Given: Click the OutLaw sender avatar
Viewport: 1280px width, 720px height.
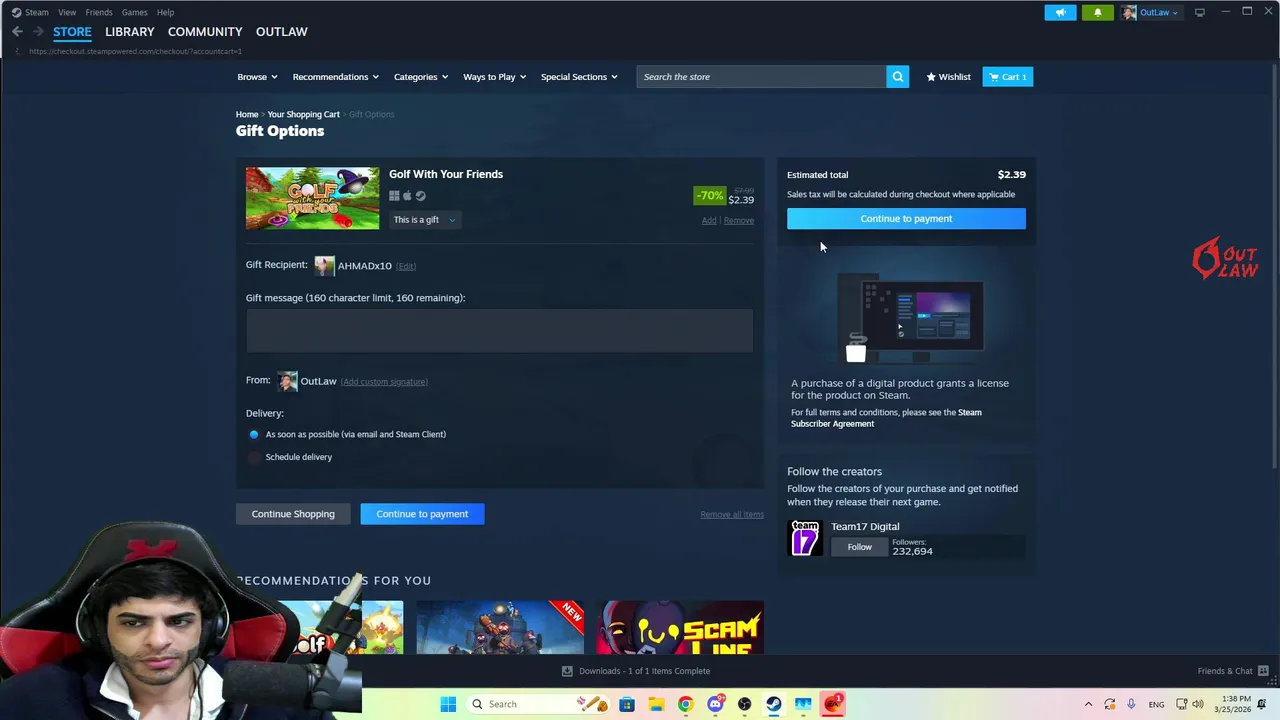Looking at the screenshot, I should (288, 381).
